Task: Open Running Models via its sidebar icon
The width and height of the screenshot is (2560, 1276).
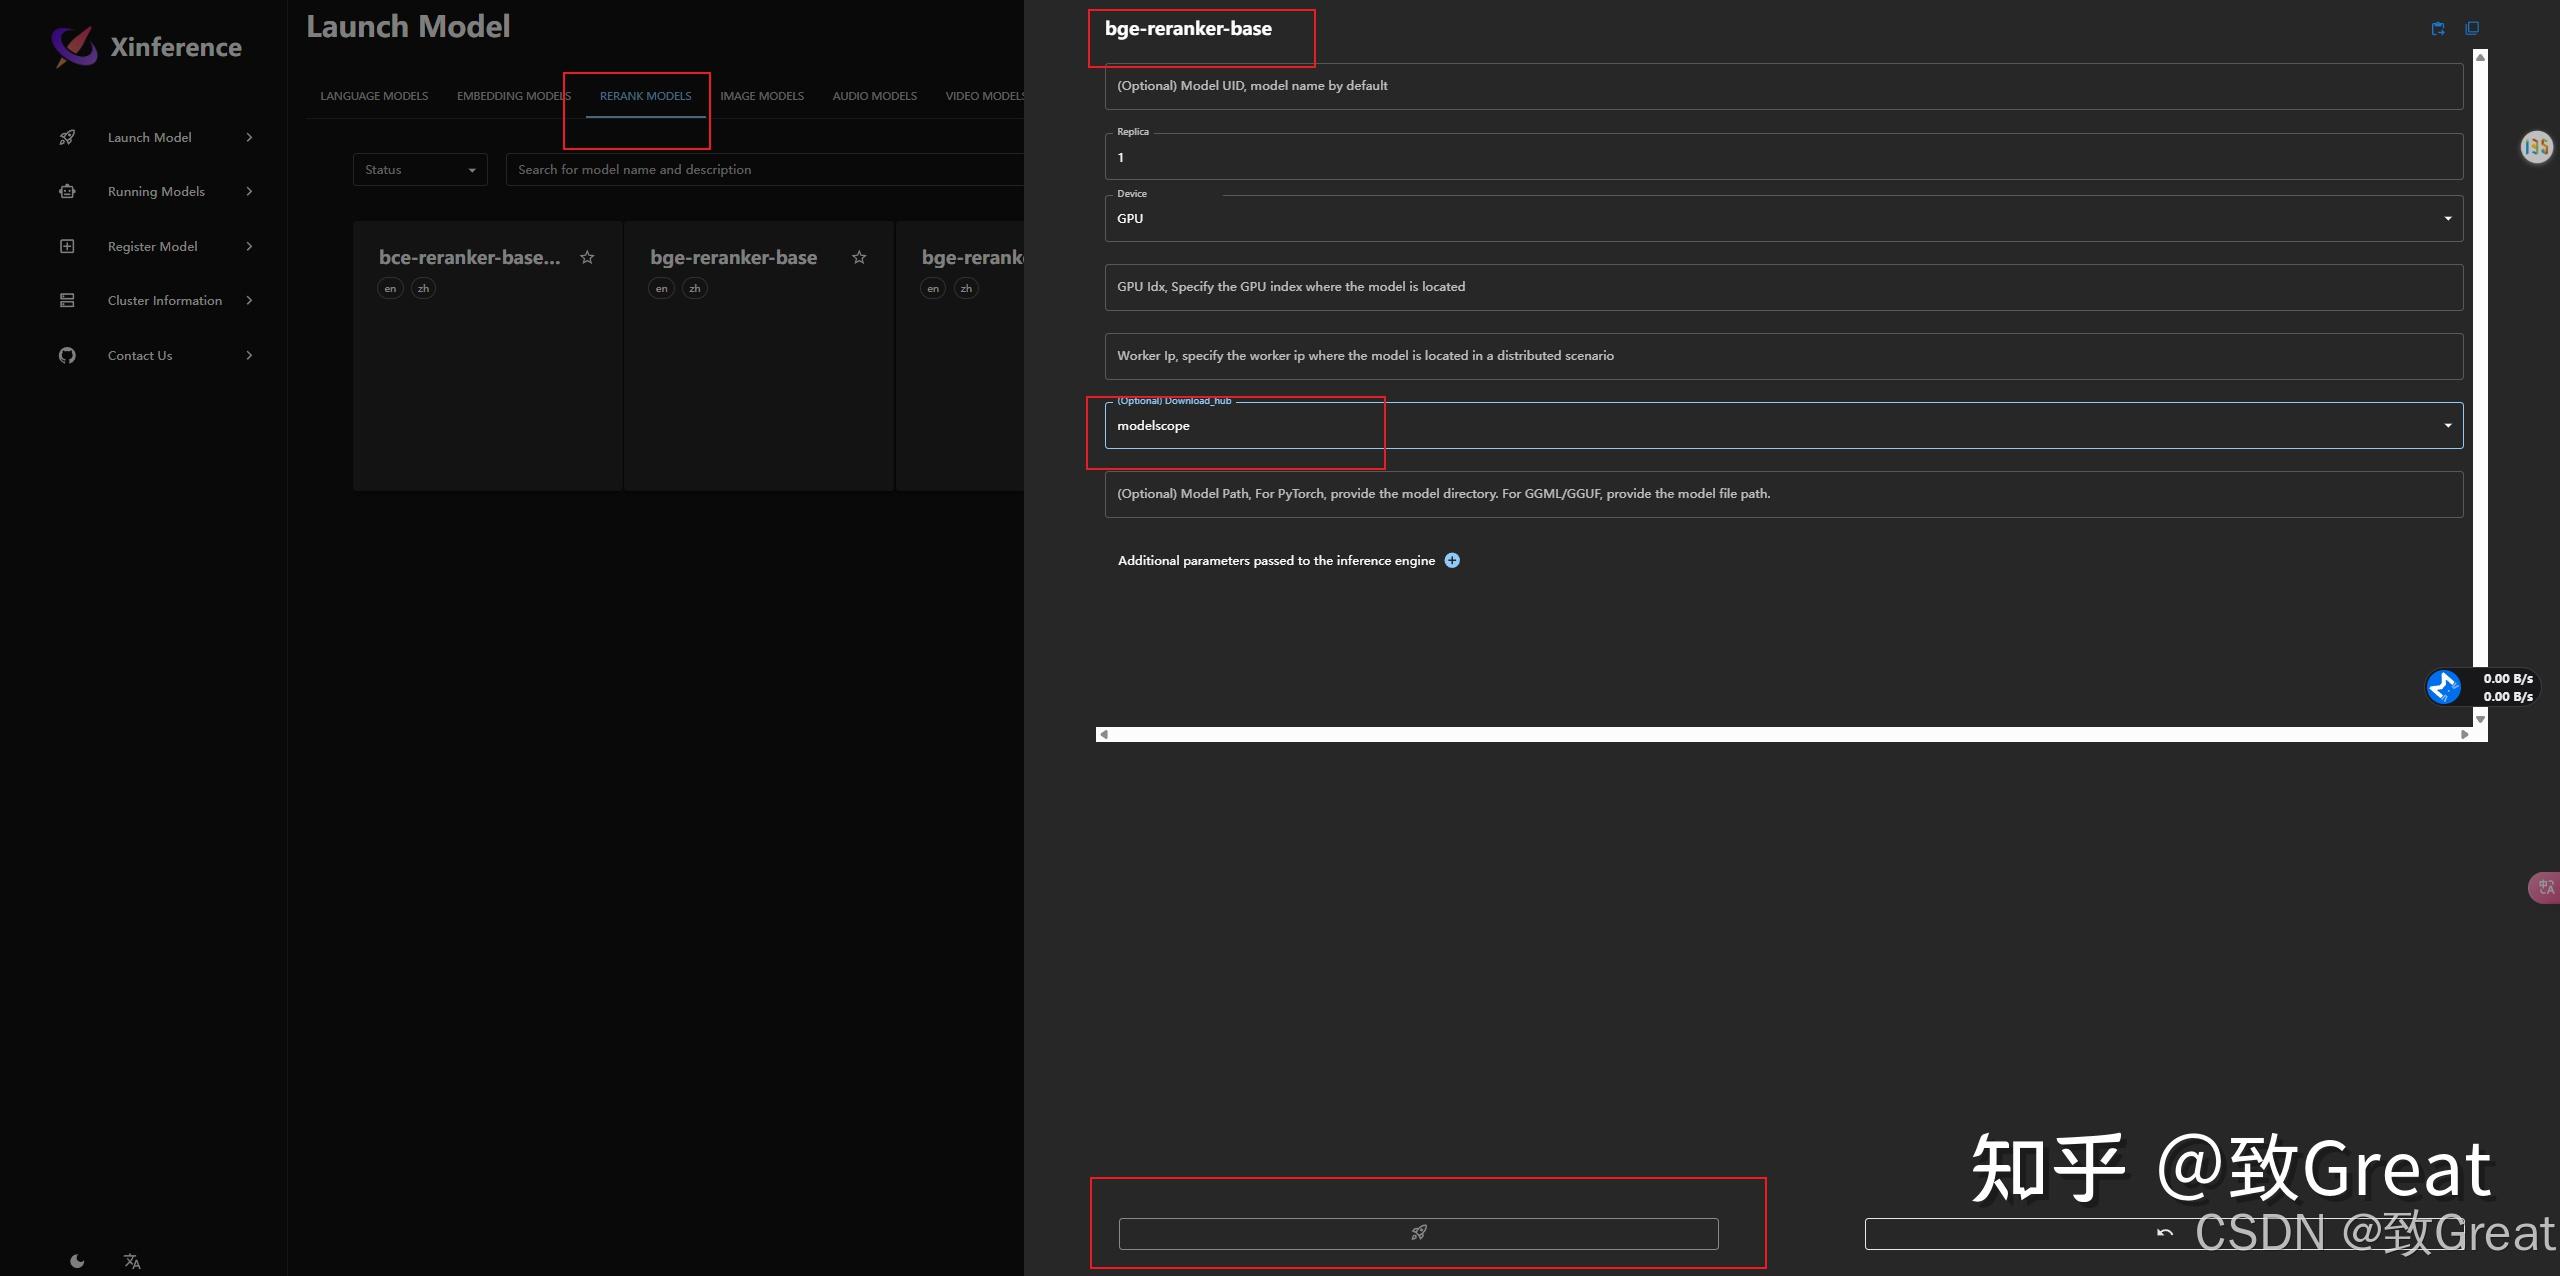Action: pos(66,191)
